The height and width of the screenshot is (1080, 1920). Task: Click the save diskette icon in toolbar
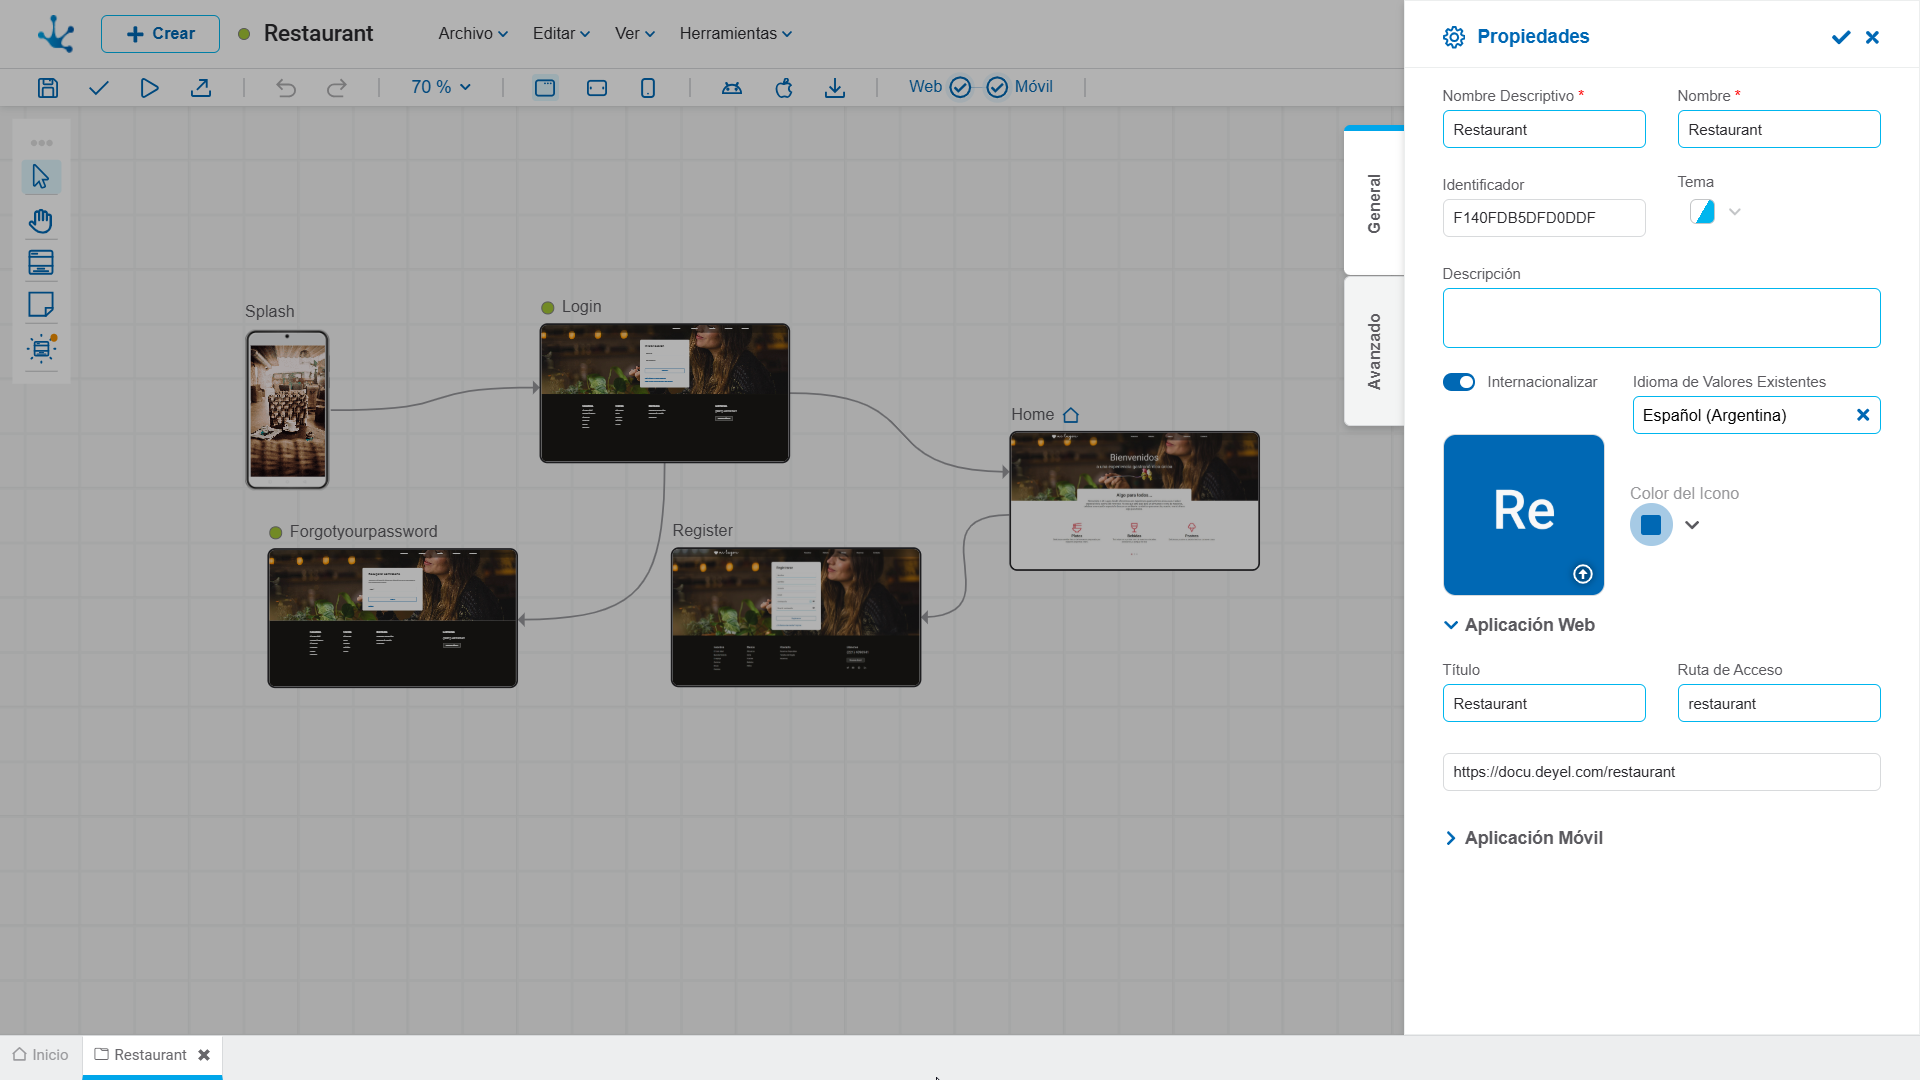coord(47,88)
